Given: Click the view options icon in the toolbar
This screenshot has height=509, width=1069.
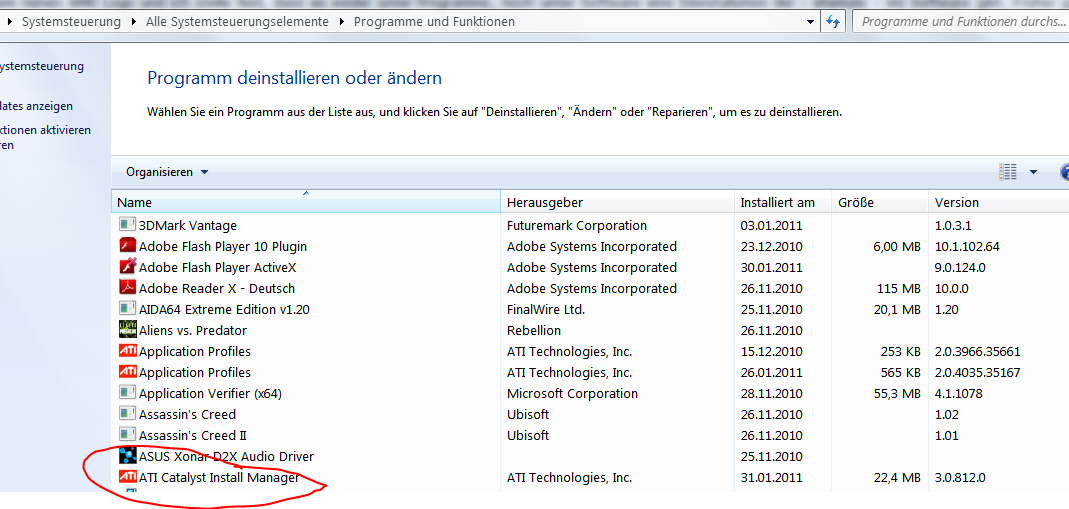Looking at the screenshot, I should coord(1008,172).
